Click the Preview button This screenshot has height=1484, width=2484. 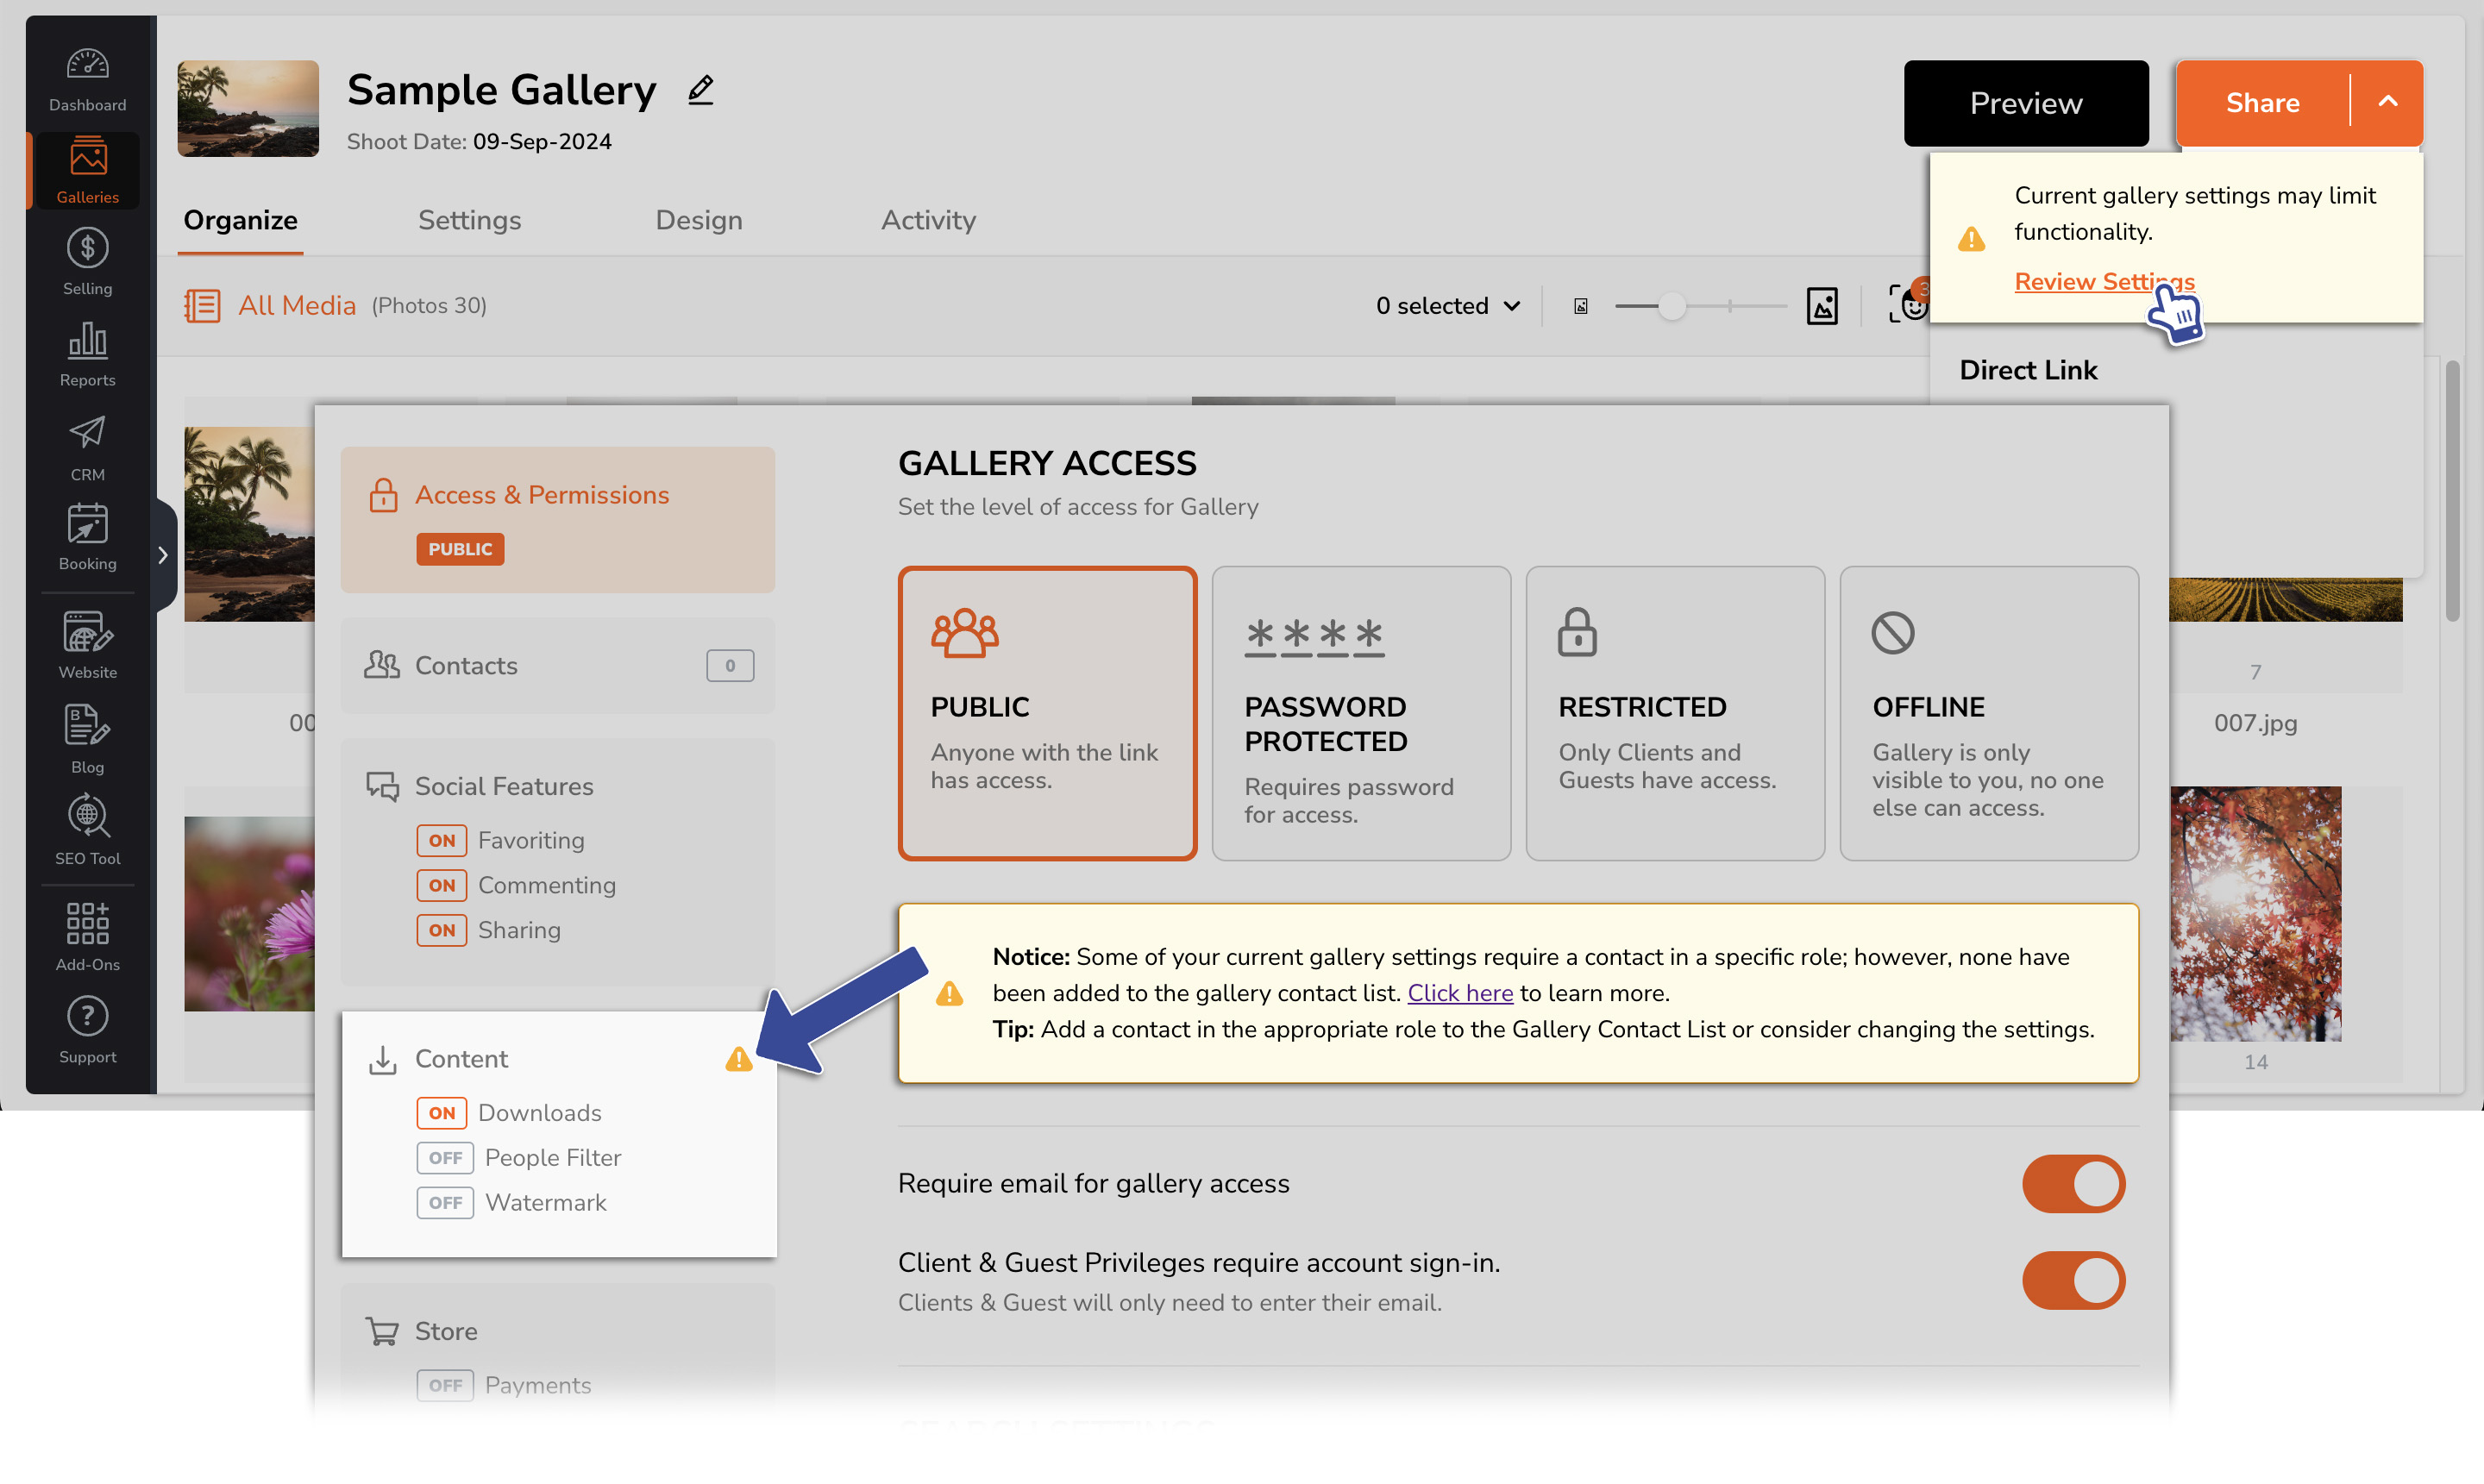(2026, 103)
